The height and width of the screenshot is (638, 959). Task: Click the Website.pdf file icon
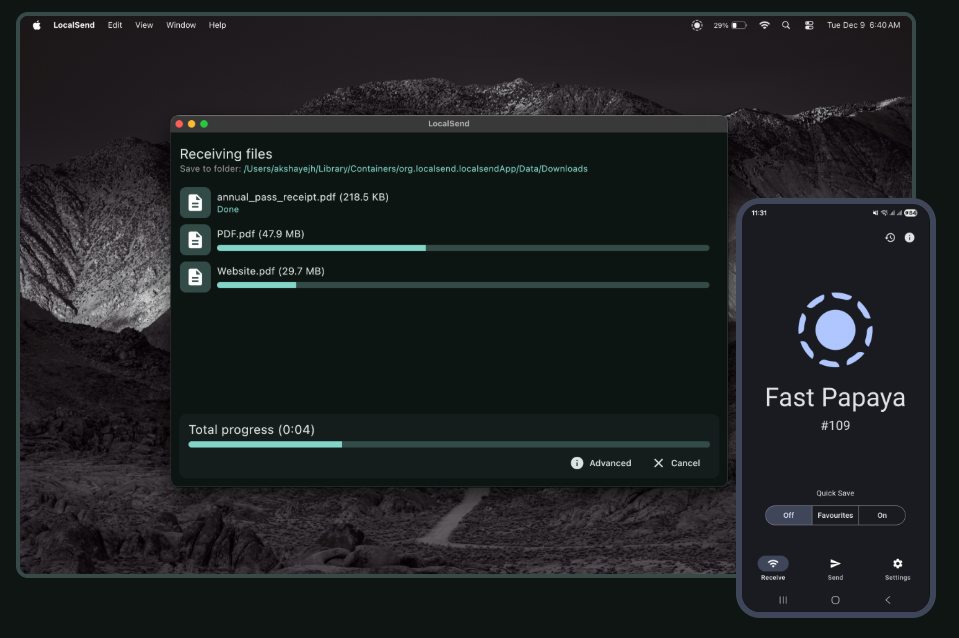point(195,277)
